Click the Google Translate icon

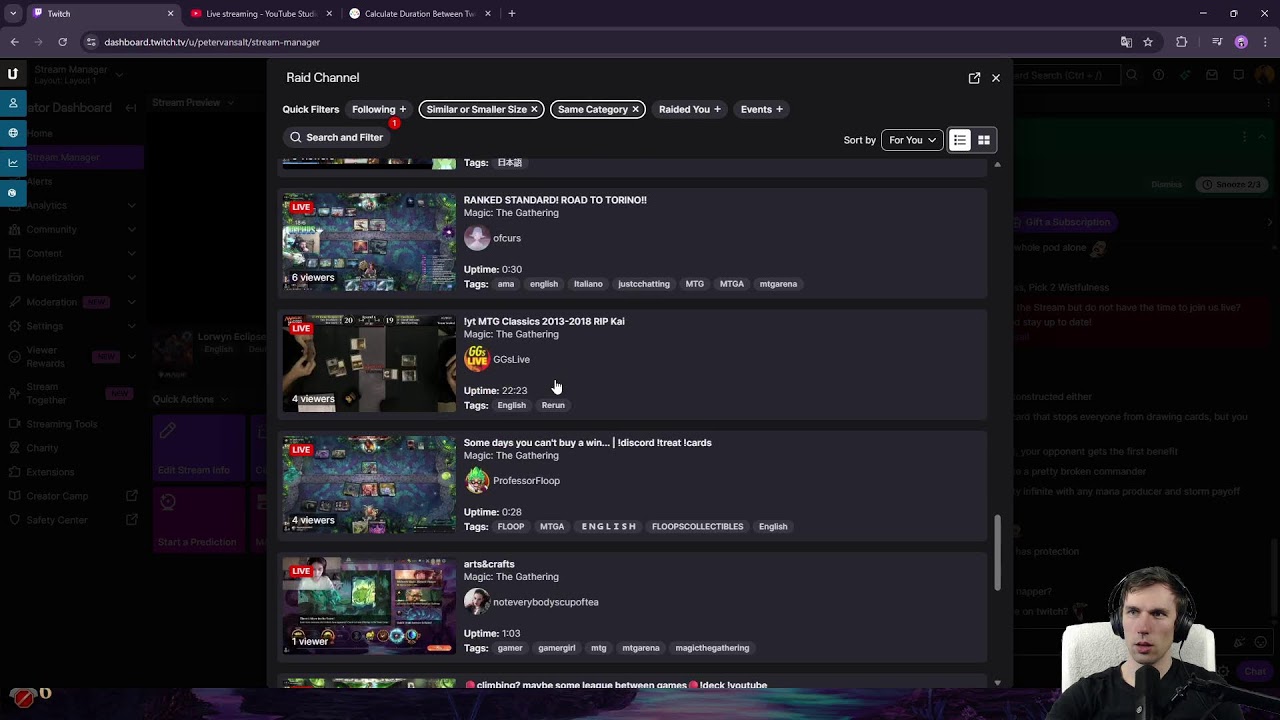tap(1126, 42)
